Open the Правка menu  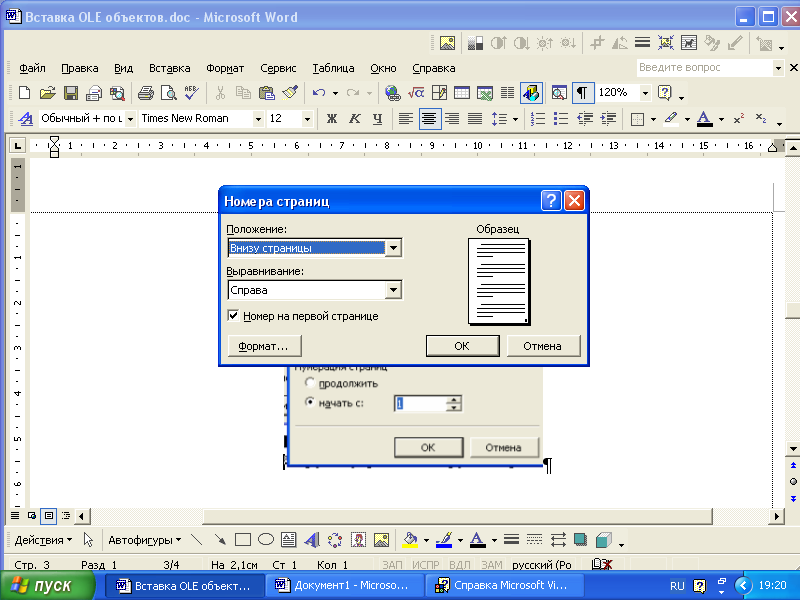80,68
